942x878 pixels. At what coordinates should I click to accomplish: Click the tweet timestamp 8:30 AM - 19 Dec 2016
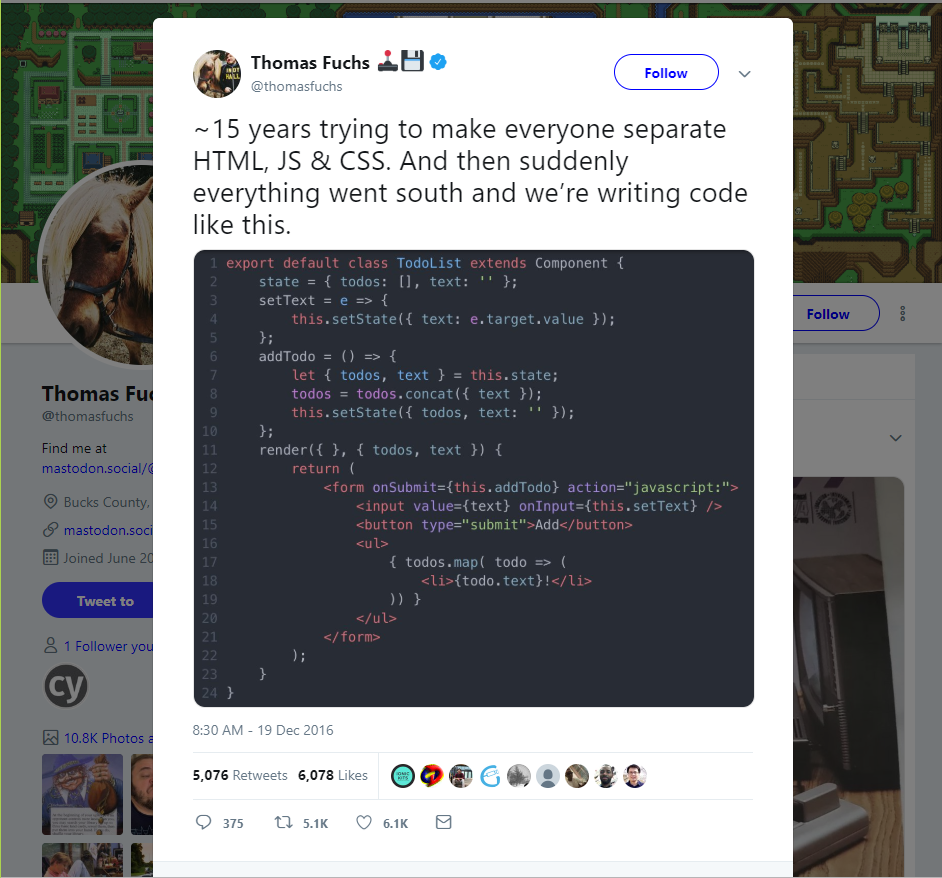point(263,730)
